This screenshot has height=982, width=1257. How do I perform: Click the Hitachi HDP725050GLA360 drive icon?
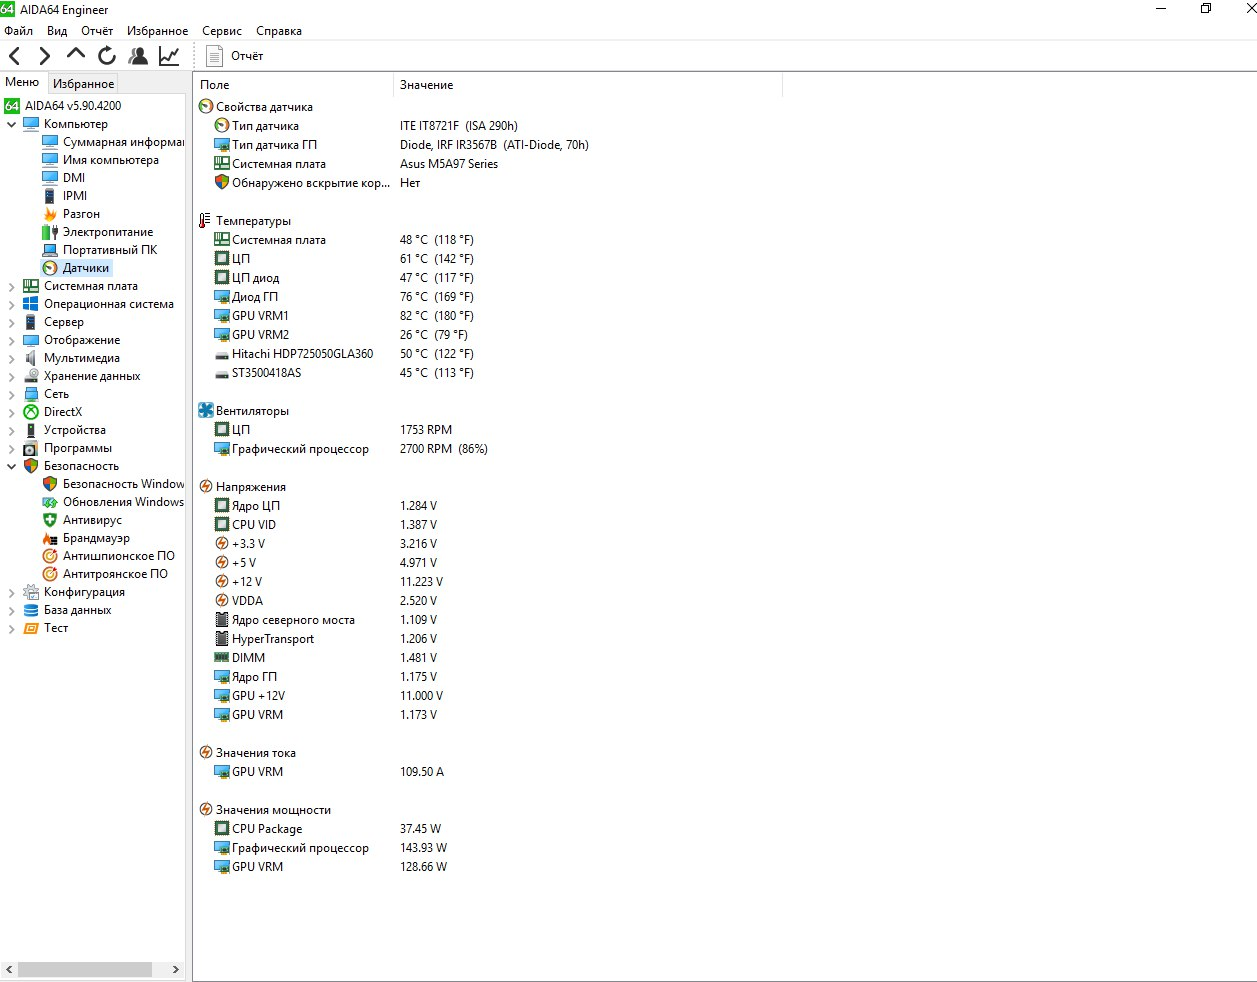[x=222, y=354]
